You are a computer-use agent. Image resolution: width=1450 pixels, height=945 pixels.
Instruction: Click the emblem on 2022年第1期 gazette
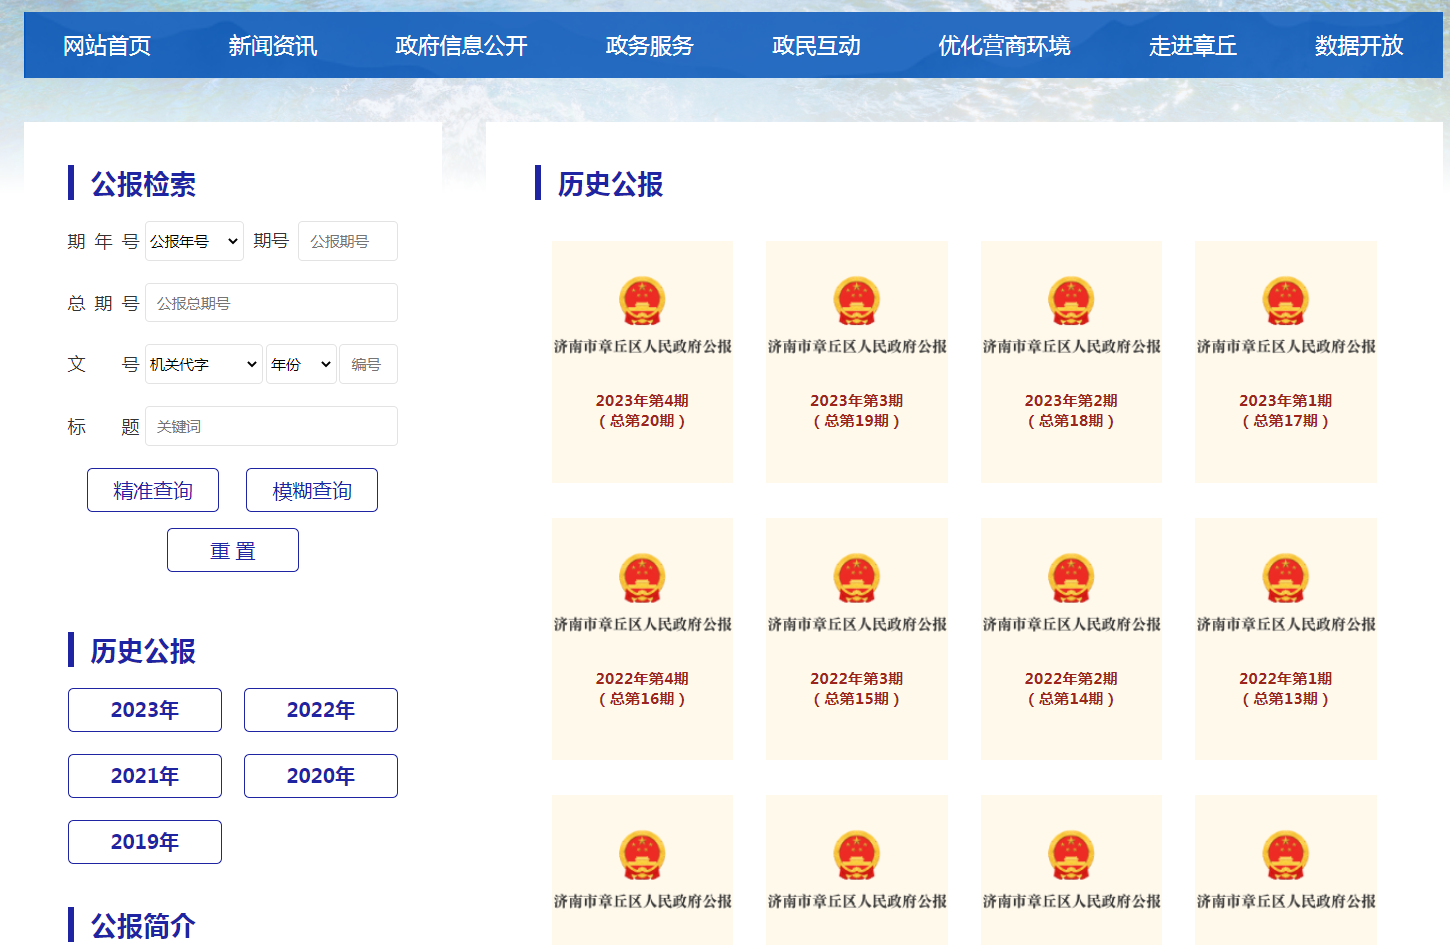pyautogui.click(x=1286, y=578)
